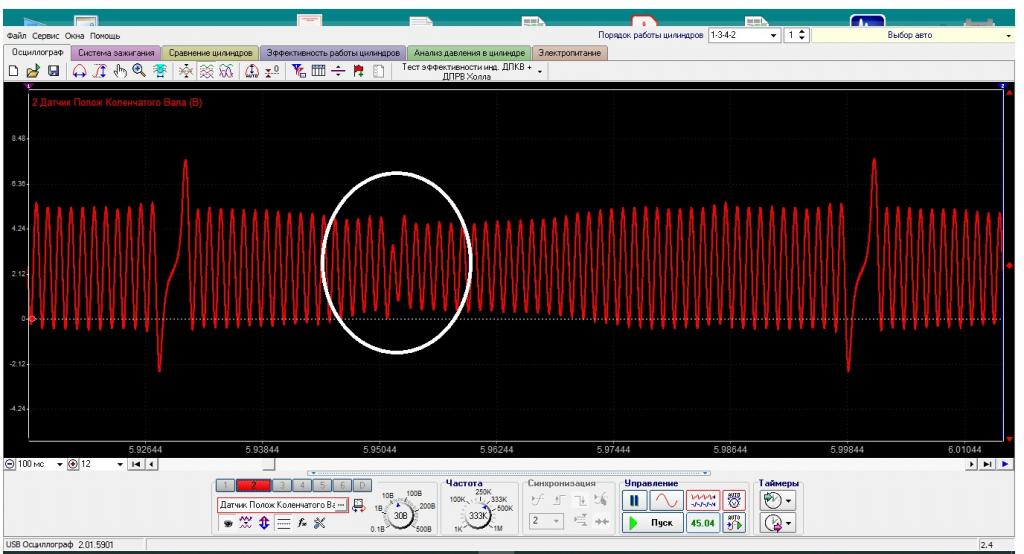This screenshot has width=1024, height=554.
Task: Open file using the folder icon
Action: tap(34, 72)
